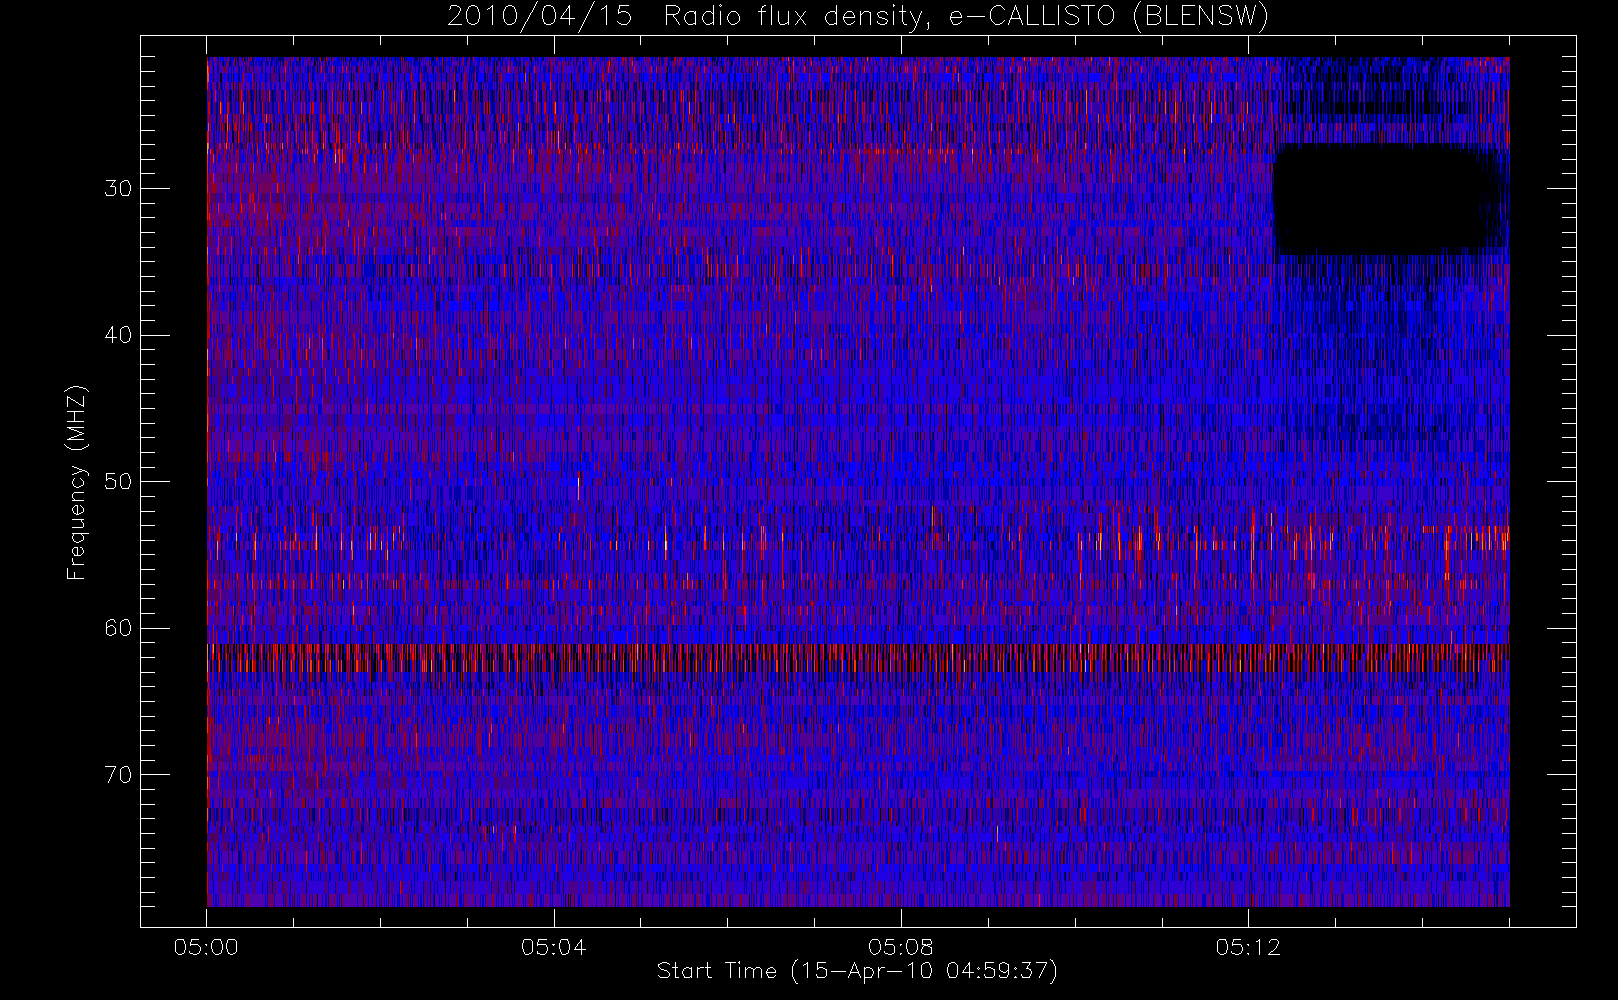Click the 'Start Time (15-Apr-10 04:59:37)' label

(x=857, y=971)
